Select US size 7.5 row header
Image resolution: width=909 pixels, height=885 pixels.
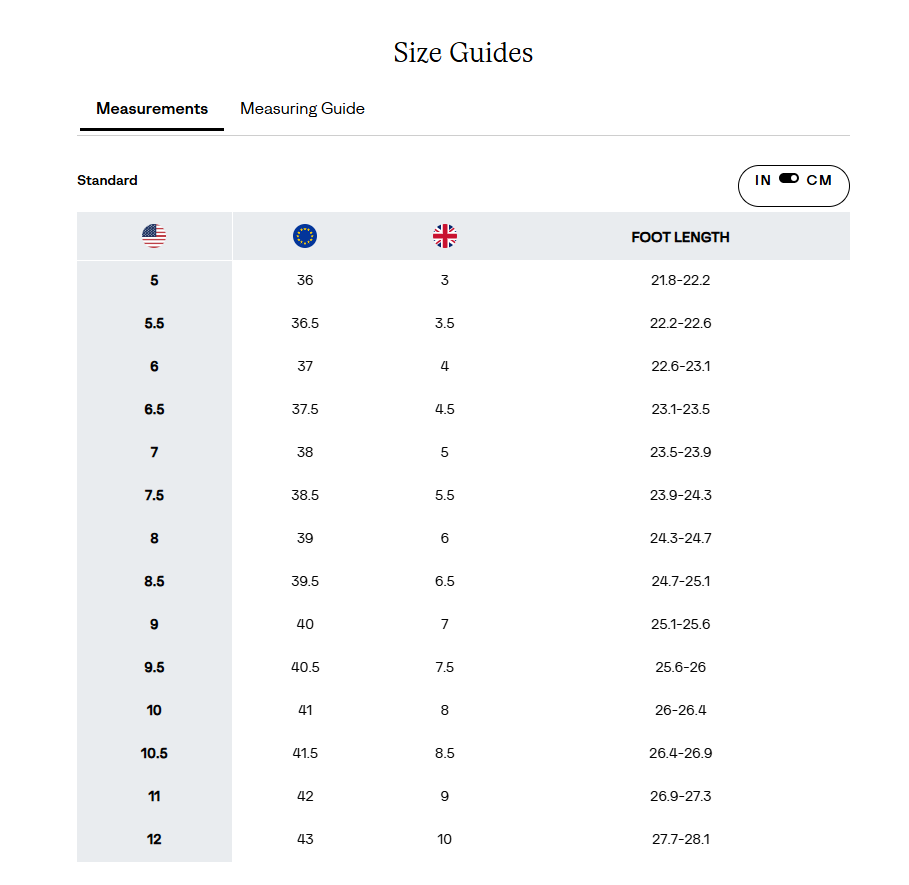154,495
